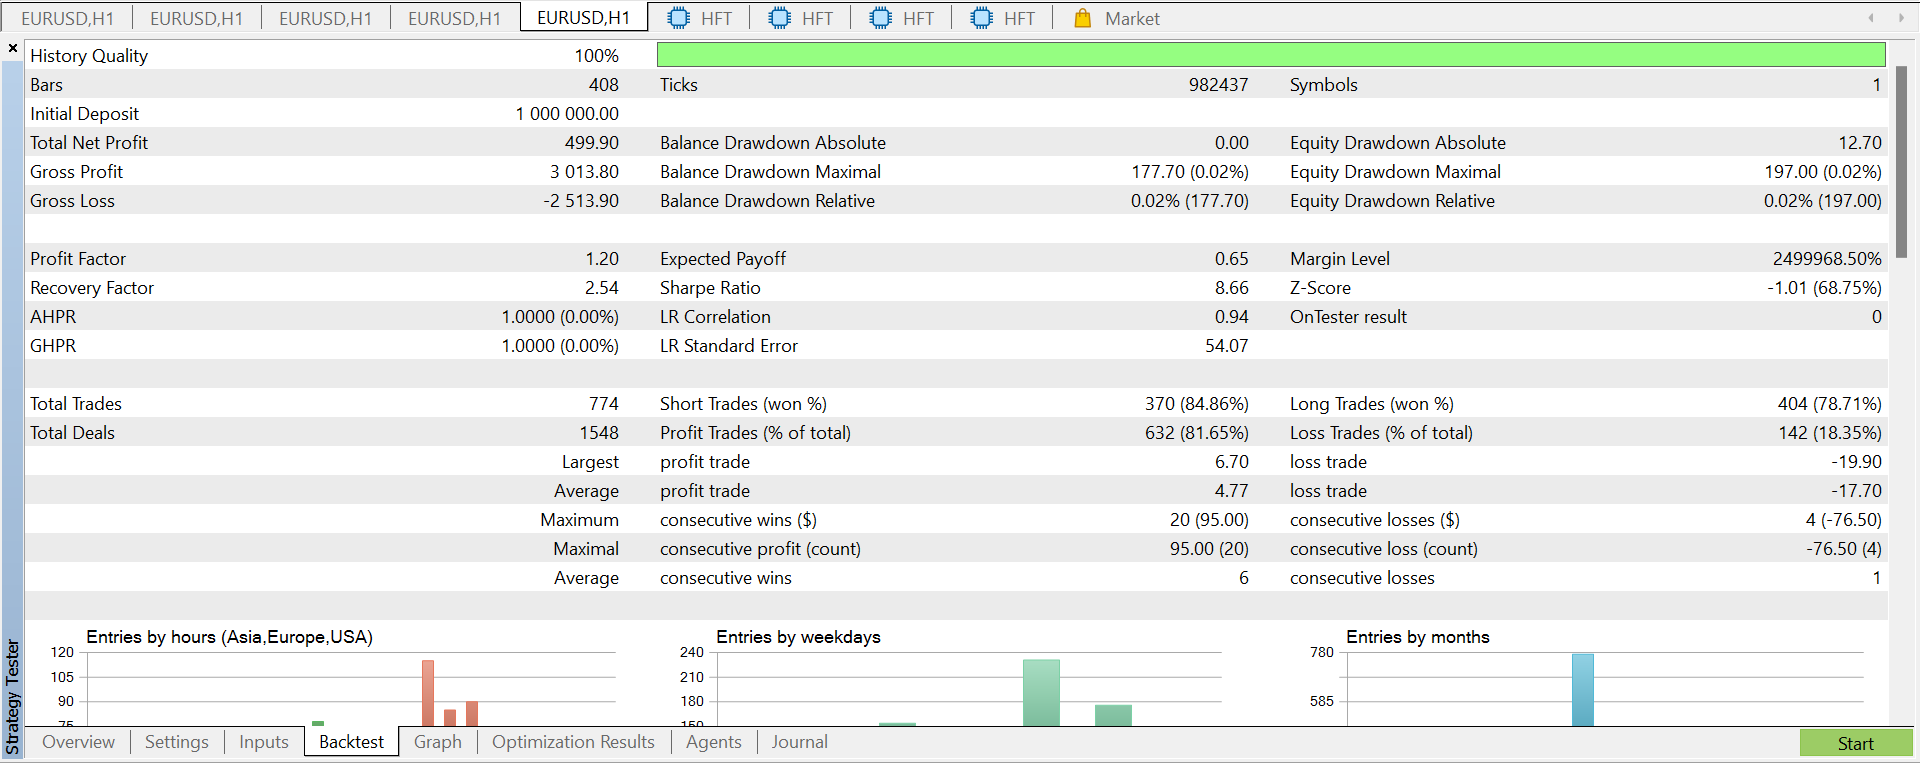Image resolution: width=1920 pixels, height=763 pixels.
Task: Select Equity Drawdown Absolute value 12.70
Action: point(1860,143)
